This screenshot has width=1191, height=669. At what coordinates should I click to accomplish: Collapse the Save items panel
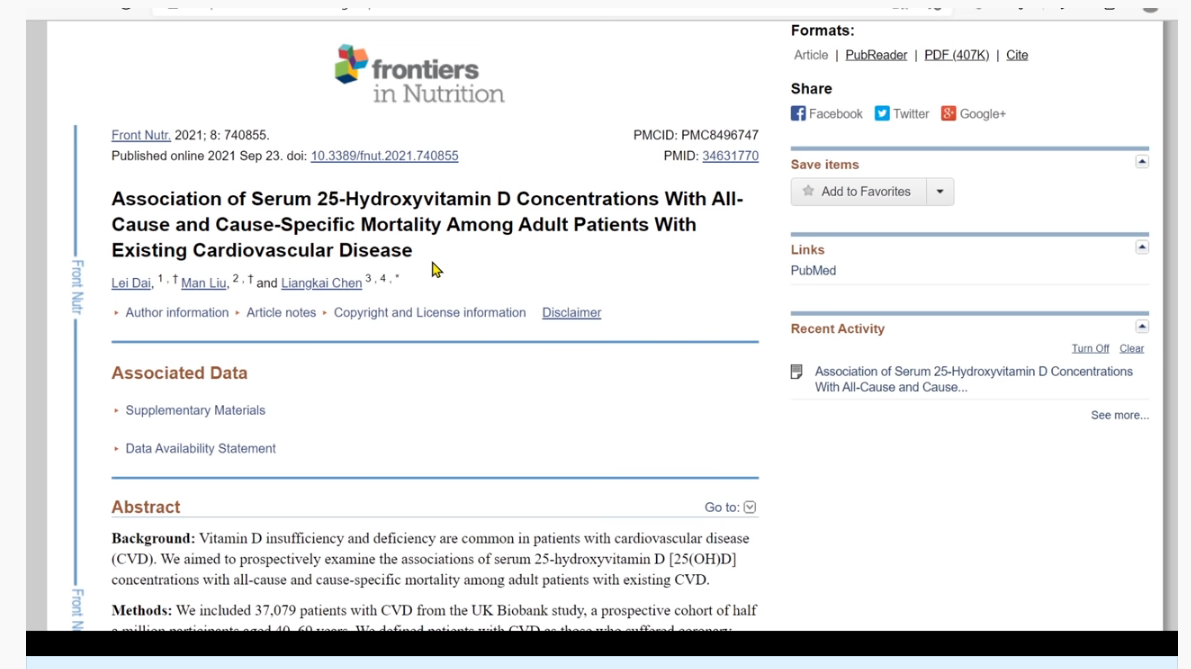tap(1142, 162)
